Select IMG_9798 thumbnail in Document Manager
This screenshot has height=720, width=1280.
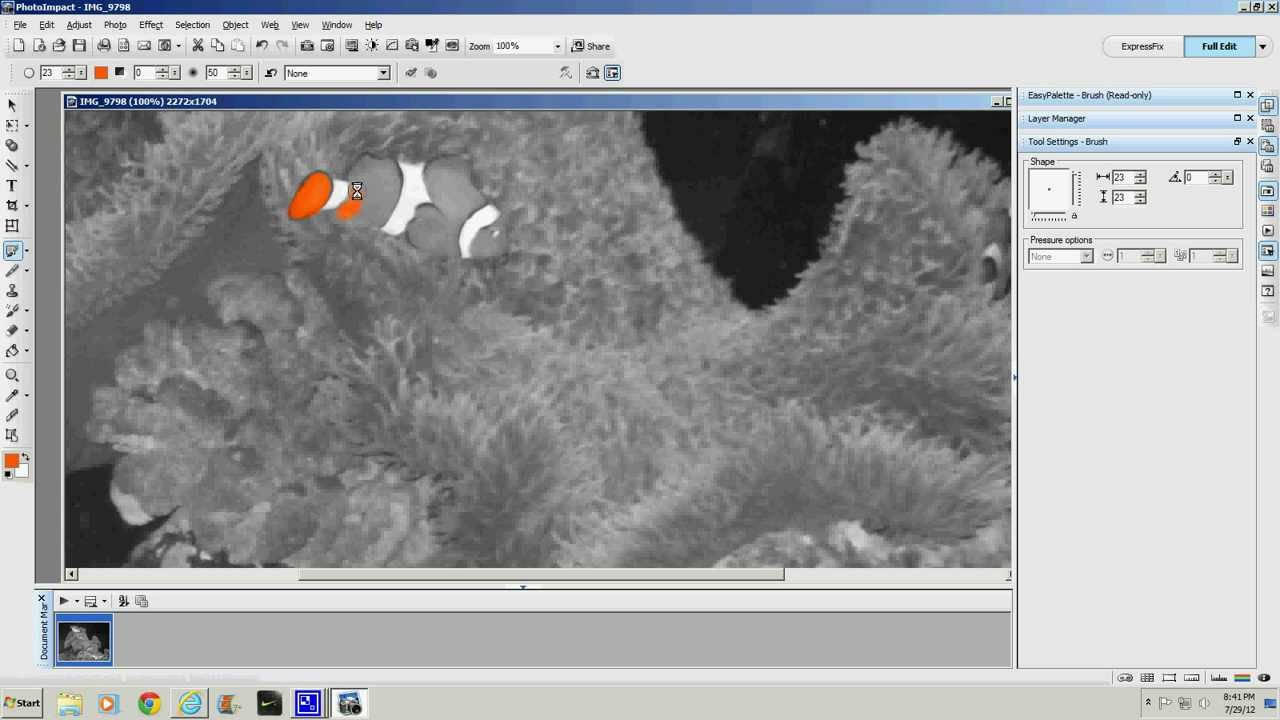pyautogui.click(x=84, y=641)
